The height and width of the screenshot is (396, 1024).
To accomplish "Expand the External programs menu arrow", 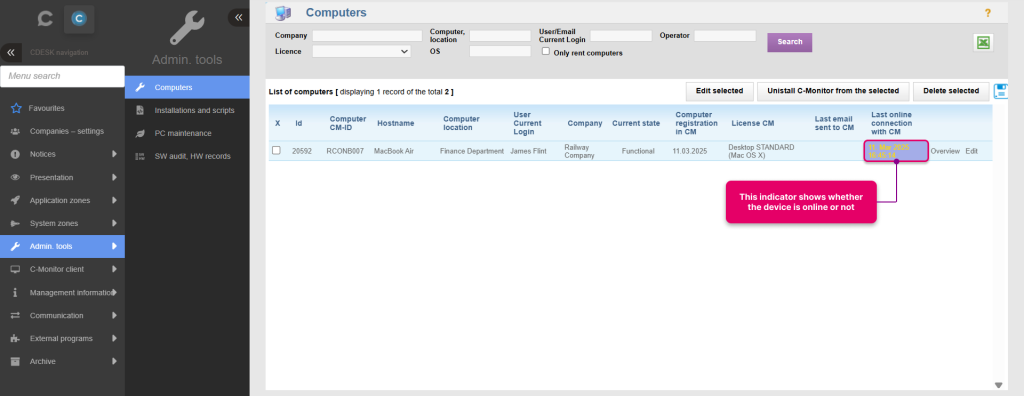I will pos(114,338).
